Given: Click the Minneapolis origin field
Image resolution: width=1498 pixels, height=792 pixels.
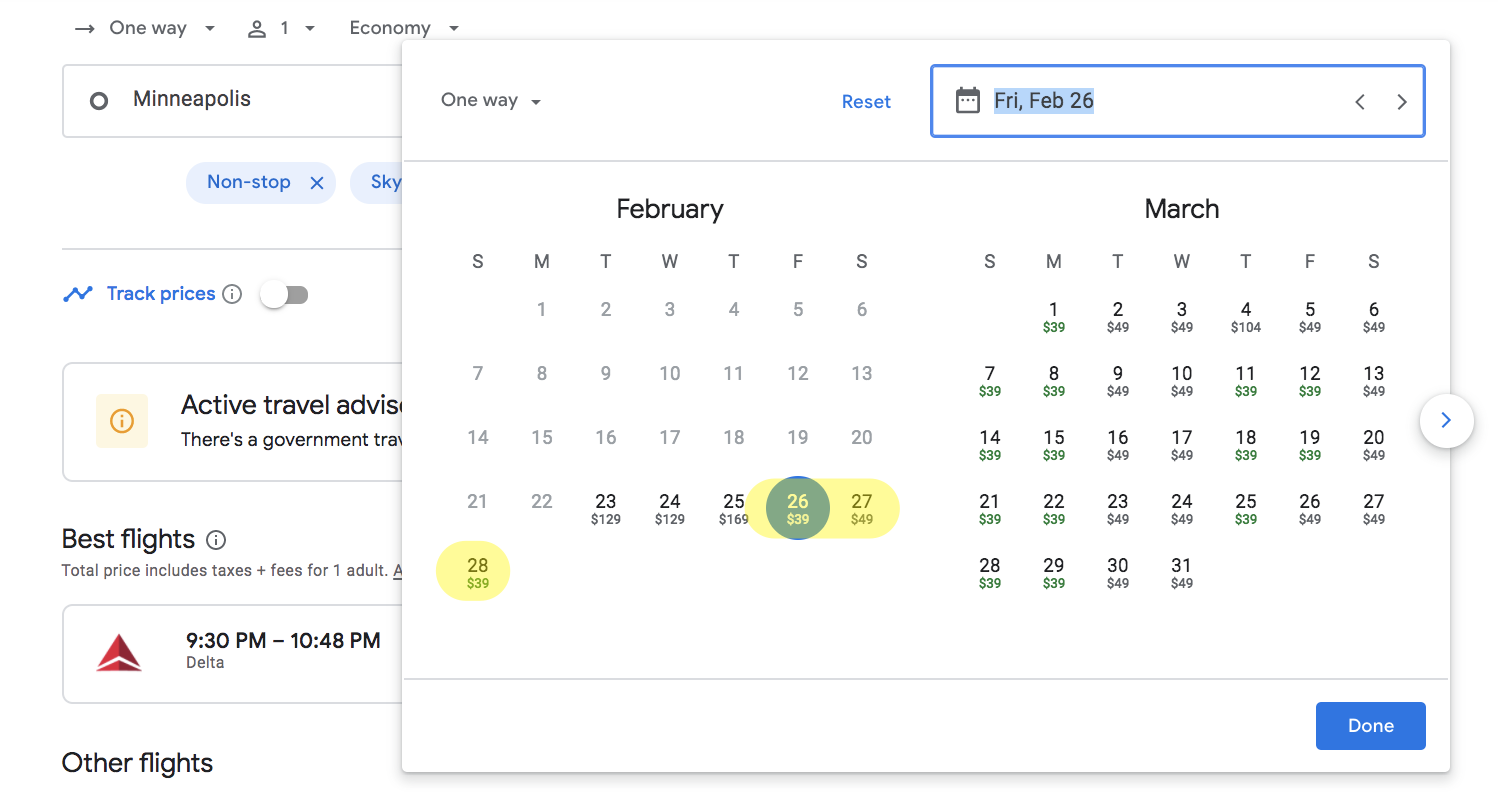Looking at the screenshot, I should click(x=232, y=101).
